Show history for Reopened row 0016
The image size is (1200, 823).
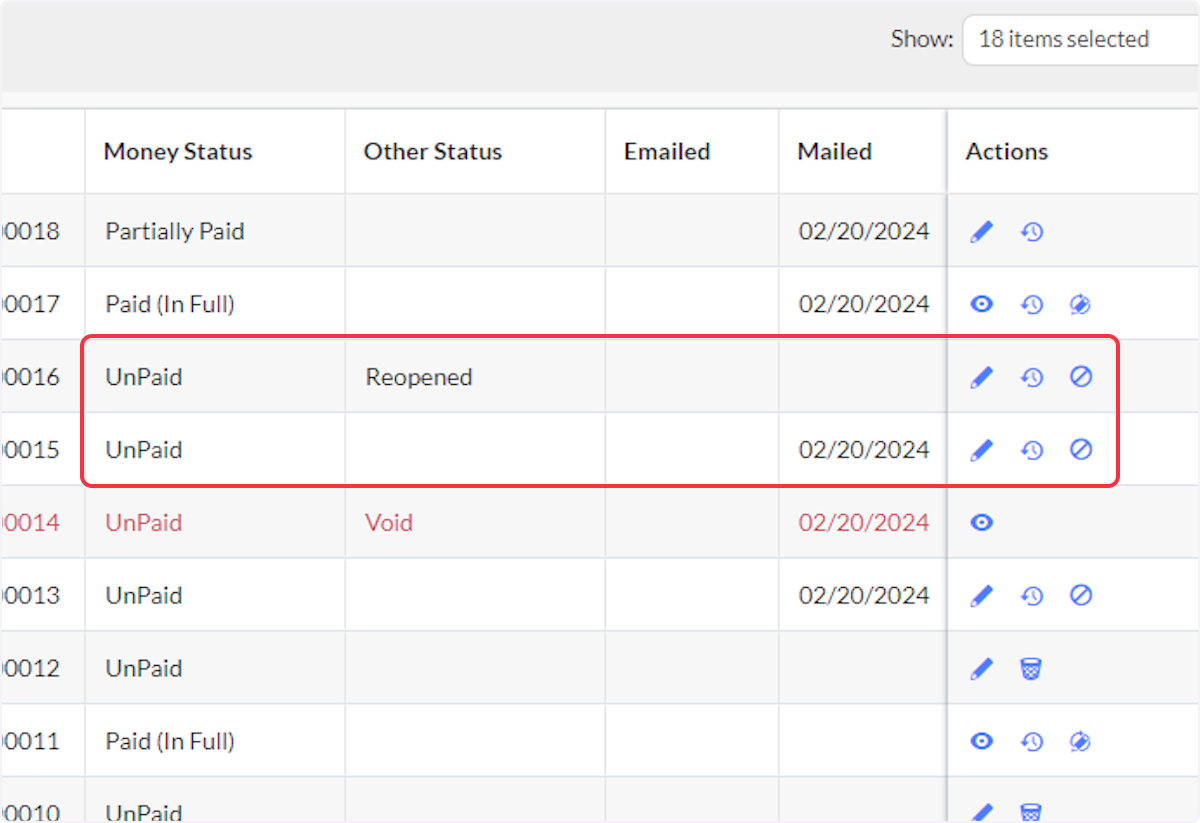[1032, 377]
